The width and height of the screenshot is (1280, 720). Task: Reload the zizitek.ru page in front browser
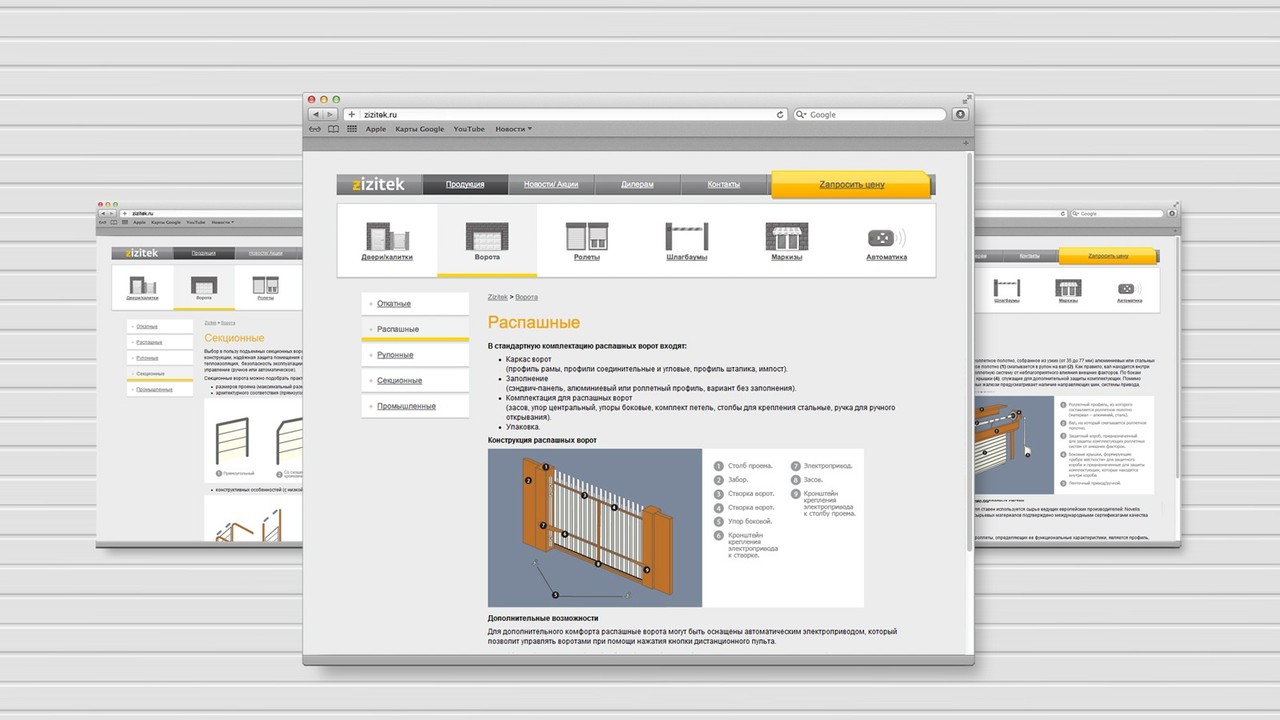780,115
